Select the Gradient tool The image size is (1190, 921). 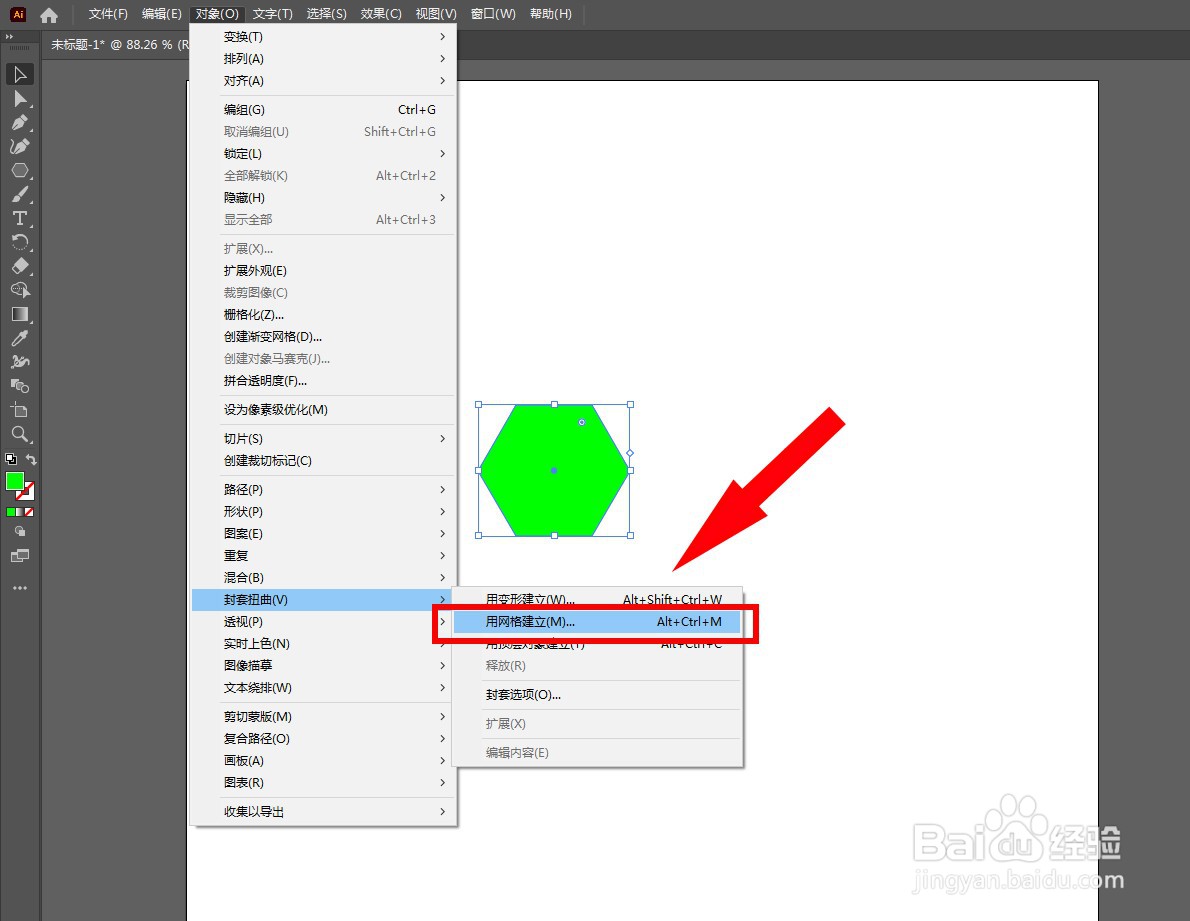pyautogui.click(x=20, y=314)
